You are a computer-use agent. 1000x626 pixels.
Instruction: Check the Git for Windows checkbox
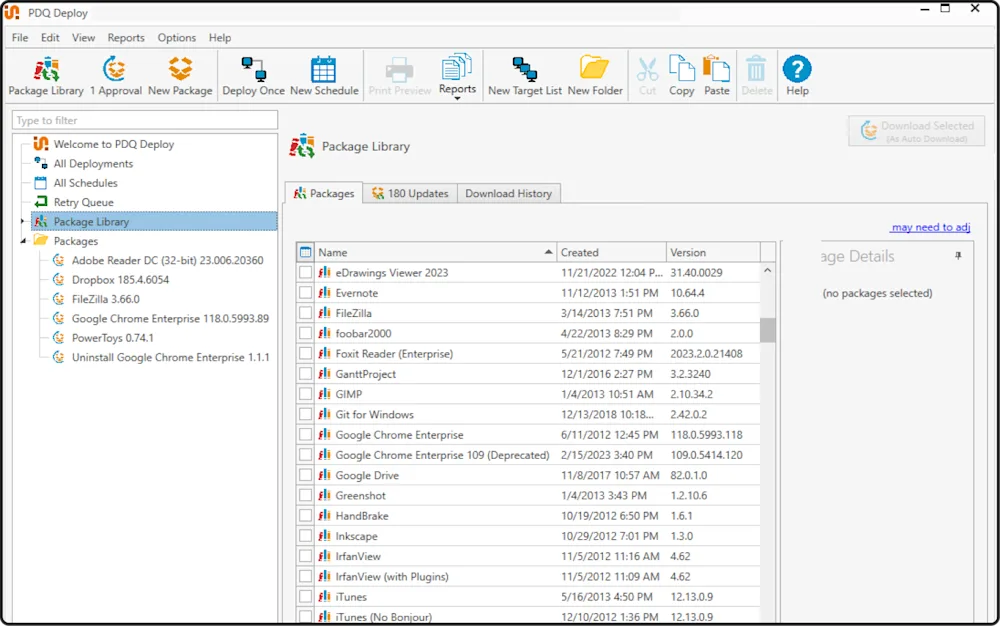pyautogui.click(x=305, y=414)
